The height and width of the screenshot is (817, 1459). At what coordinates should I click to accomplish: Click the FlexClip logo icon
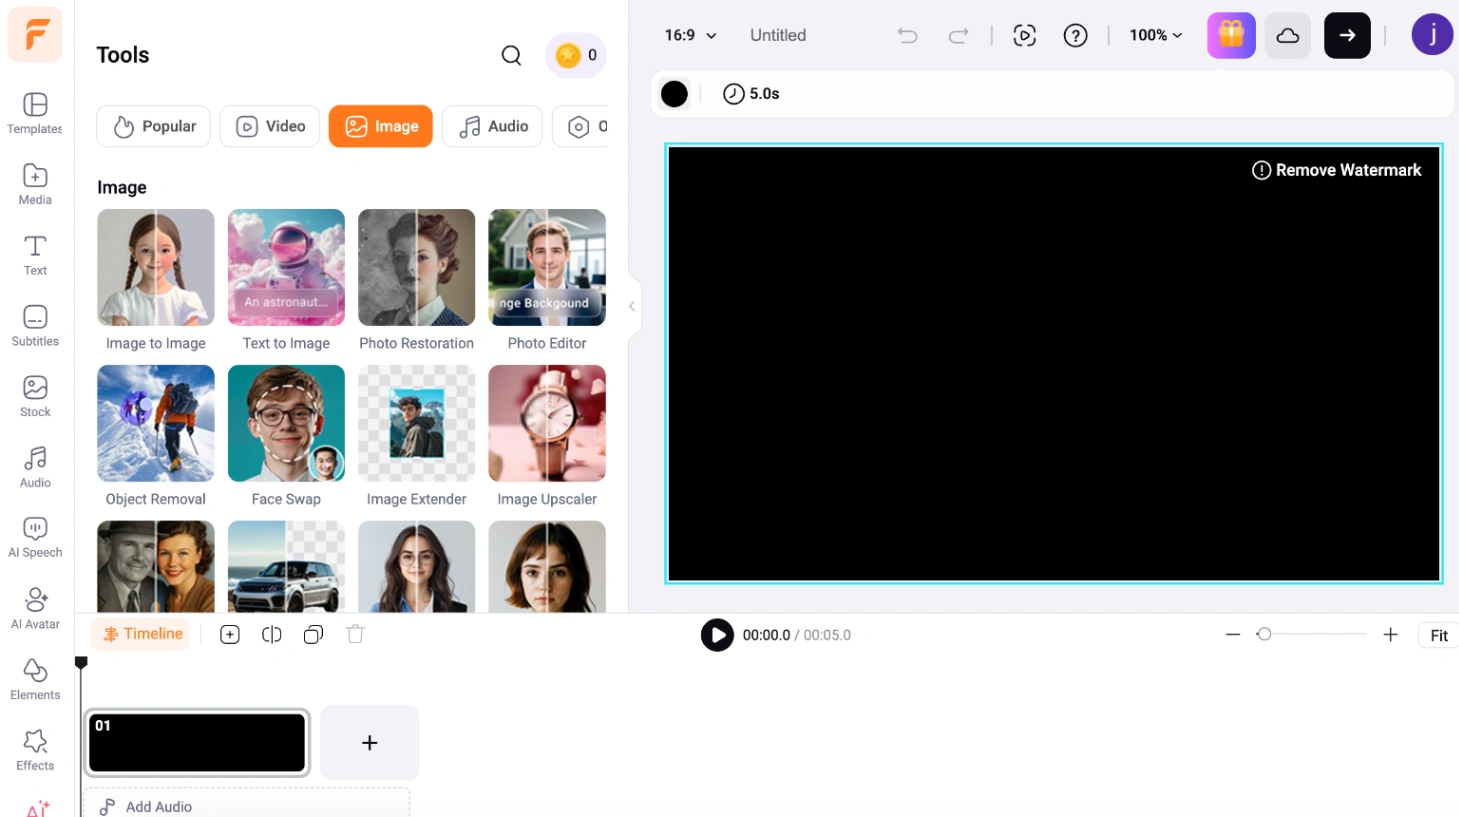coord(35,34)
